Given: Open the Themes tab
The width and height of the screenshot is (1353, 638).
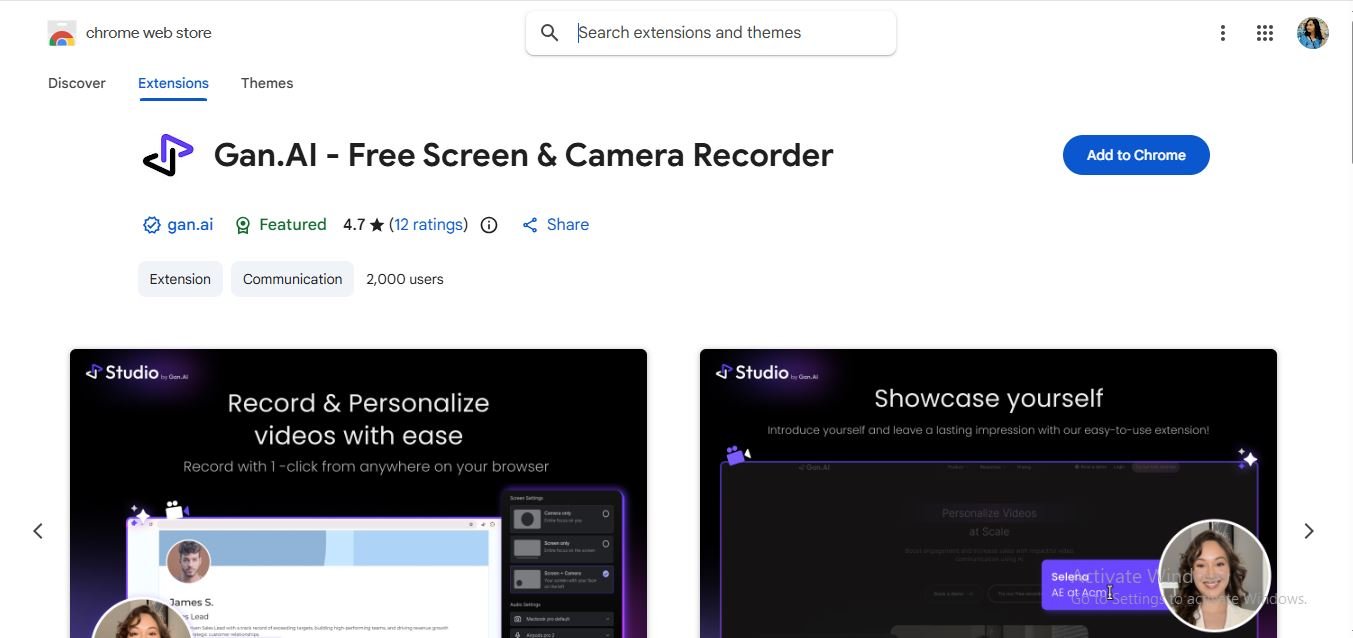Looking at the screenshot, I should pyautogui.click(x=267, y=83).
